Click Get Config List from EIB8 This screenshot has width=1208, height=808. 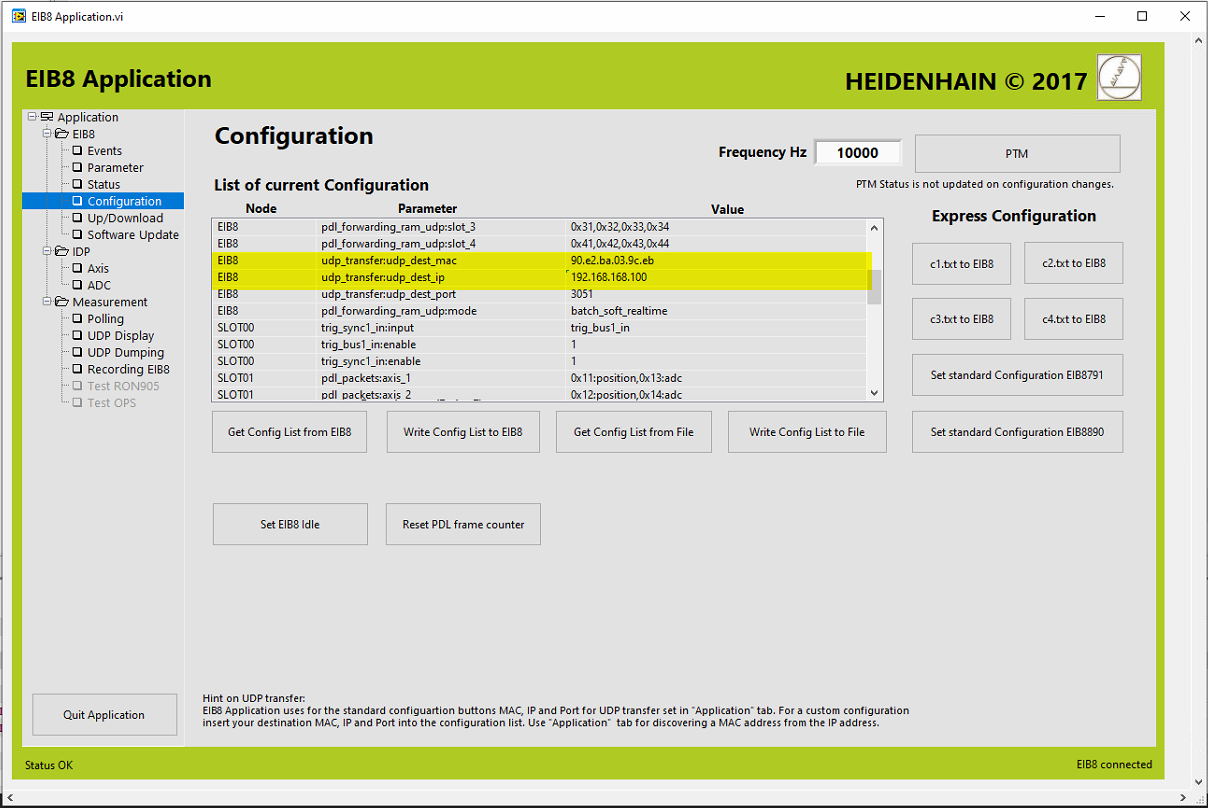click(290, 432)
